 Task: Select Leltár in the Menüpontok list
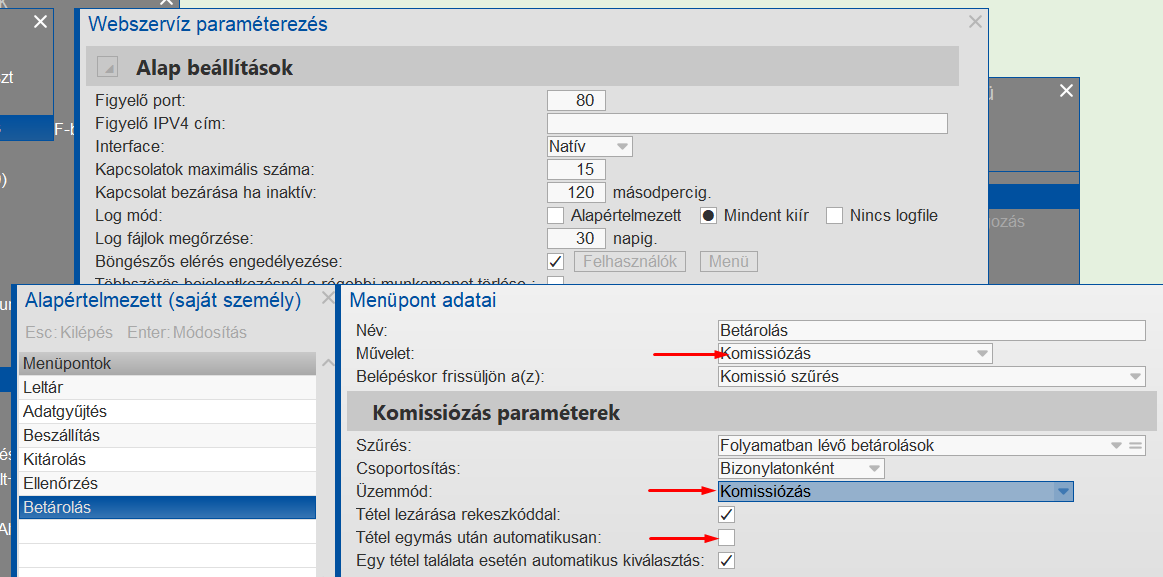[x=167, y=387]
